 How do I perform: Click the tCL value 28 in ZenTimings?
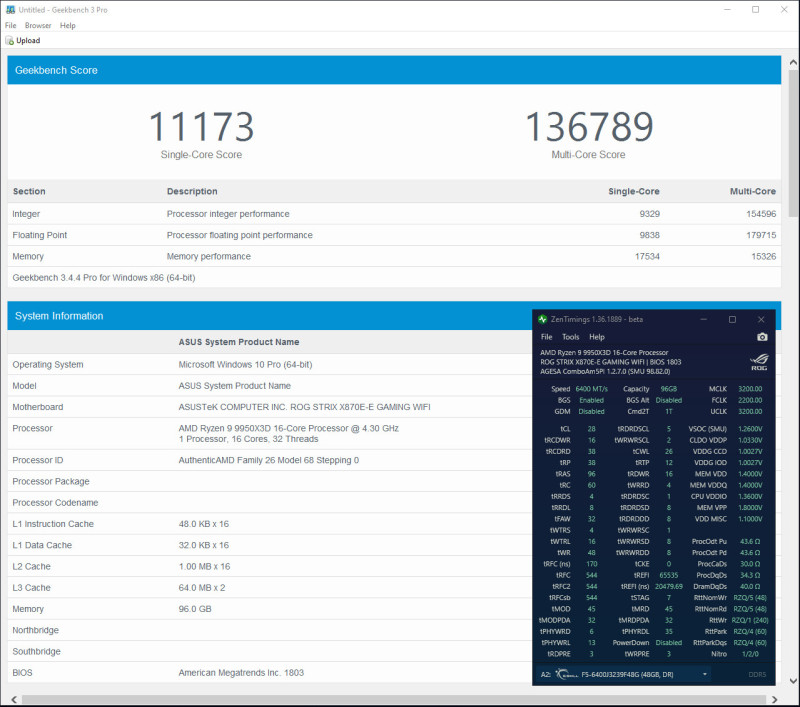point(591,428)
